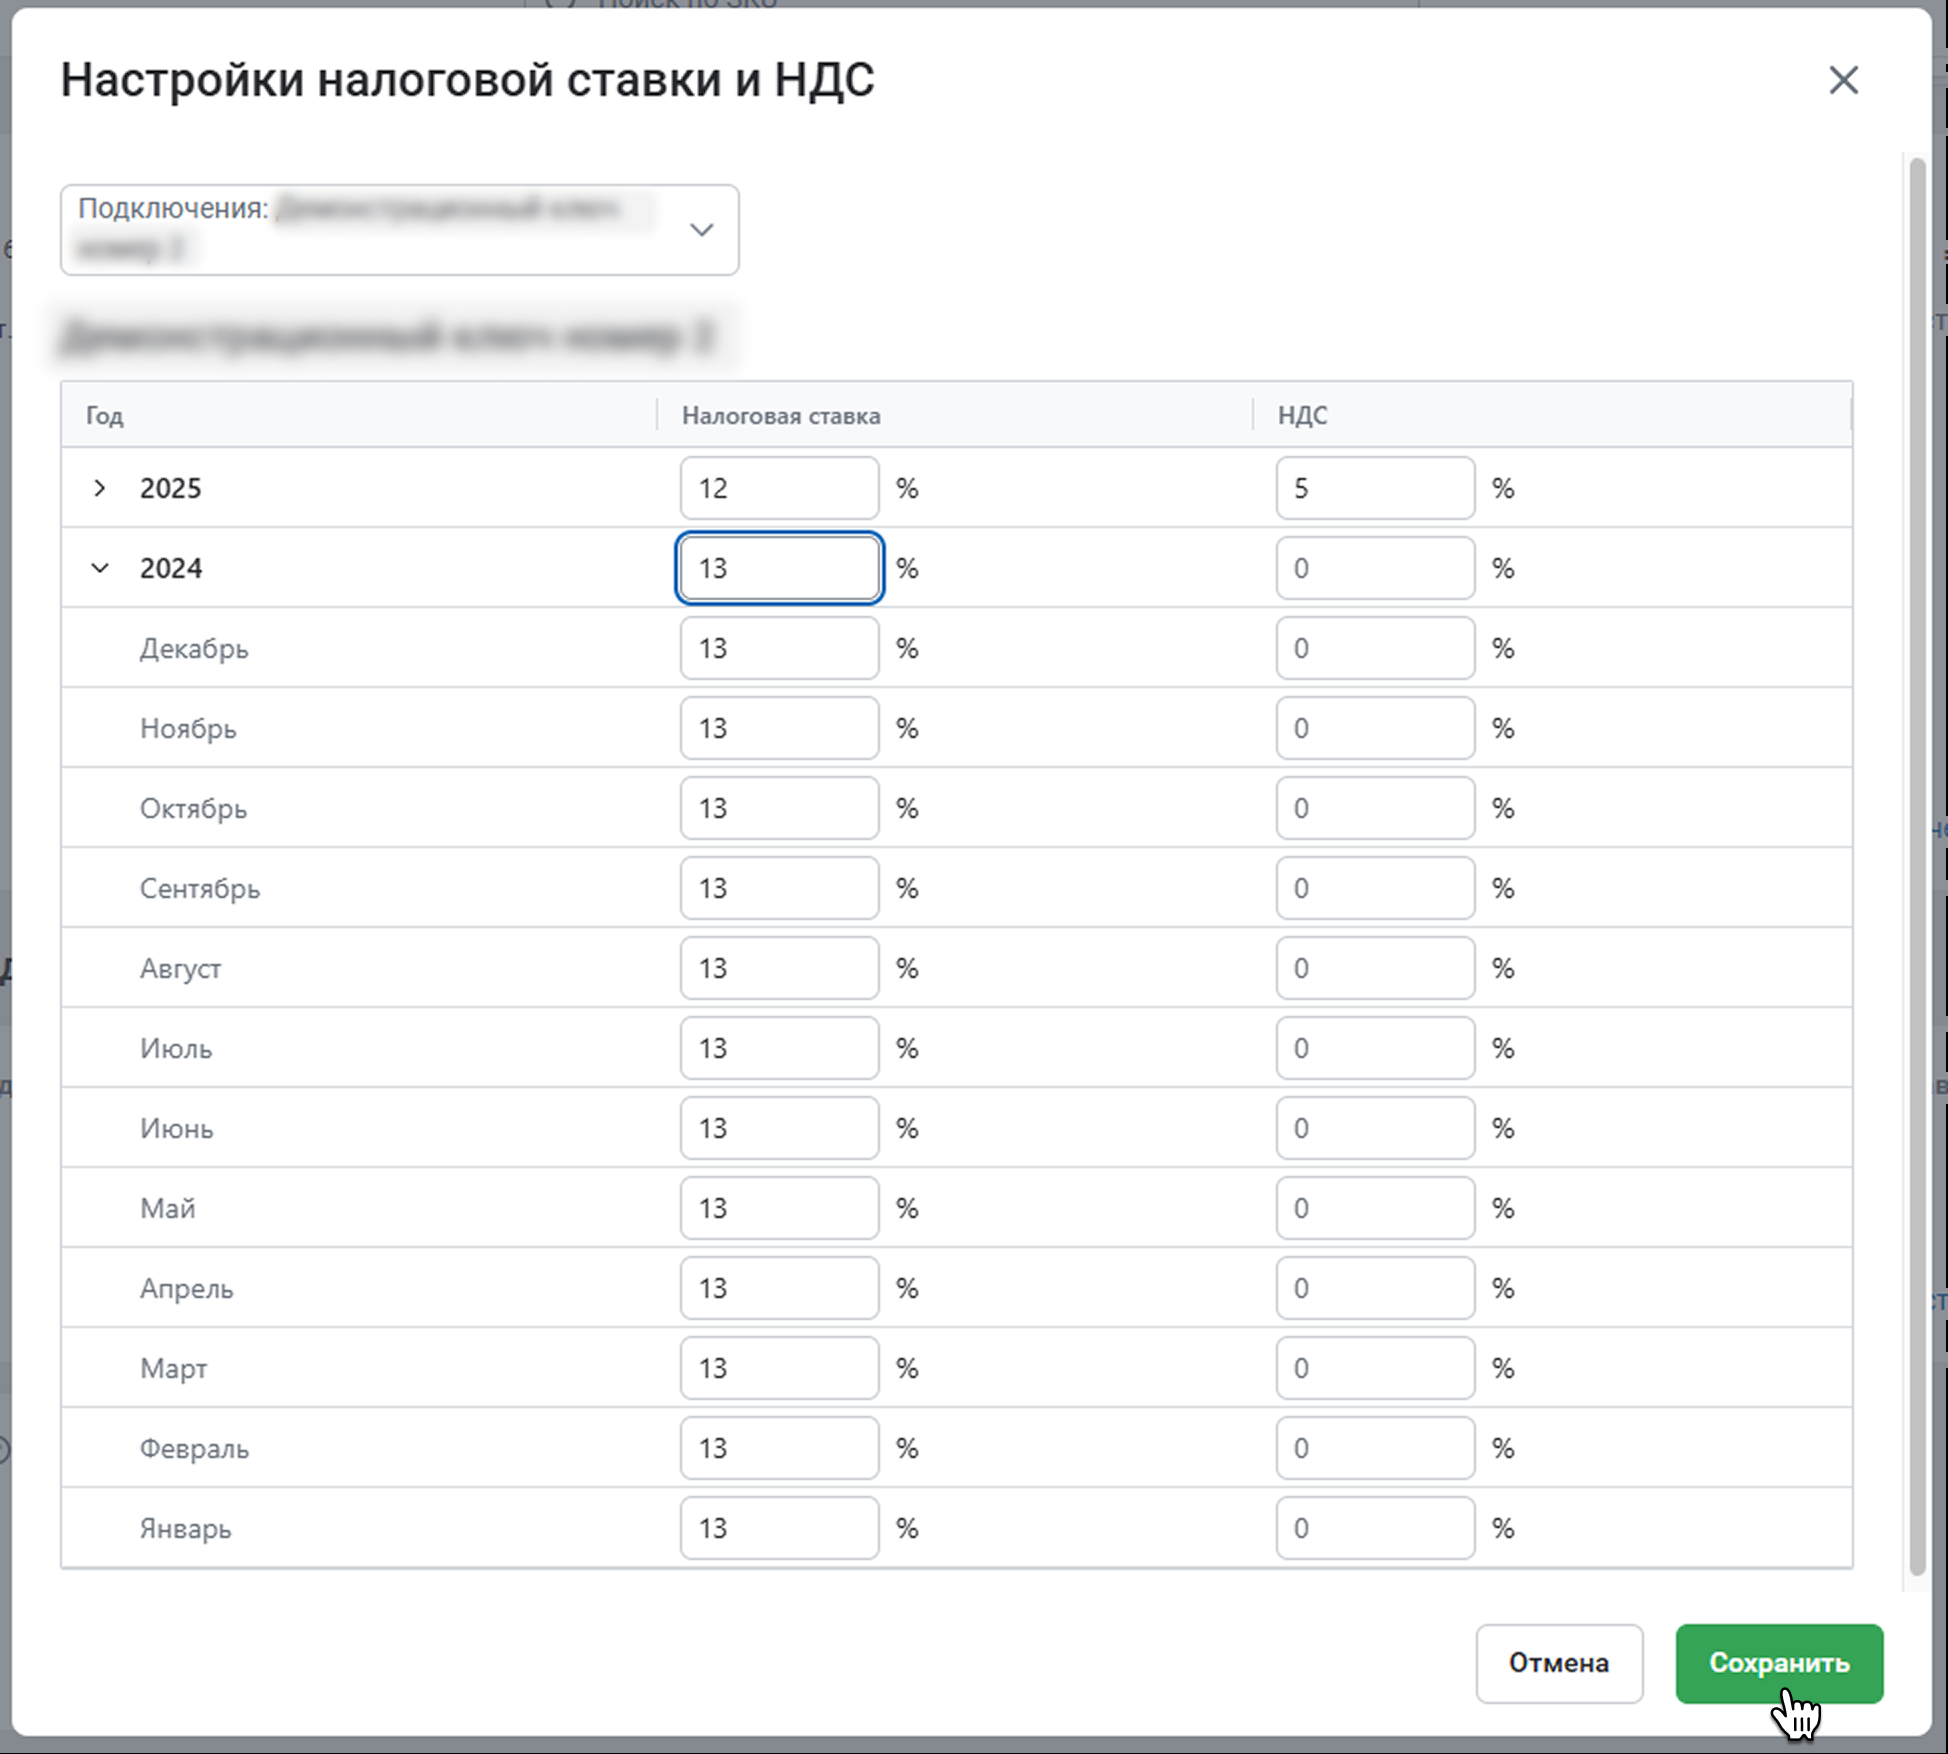Click Март tax rate input
This screenshot has height=1754, width=1948.
(x=778, y=1368)
